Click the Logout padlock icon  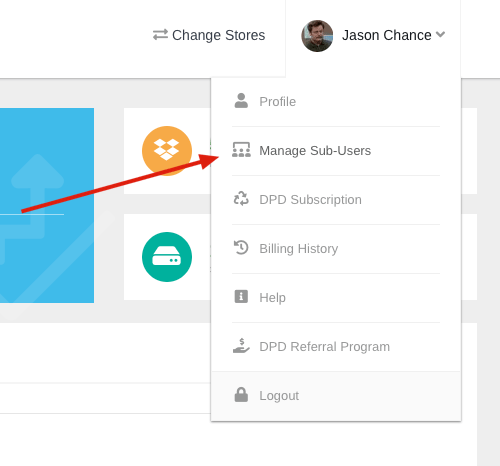click(x=241, y=395)
